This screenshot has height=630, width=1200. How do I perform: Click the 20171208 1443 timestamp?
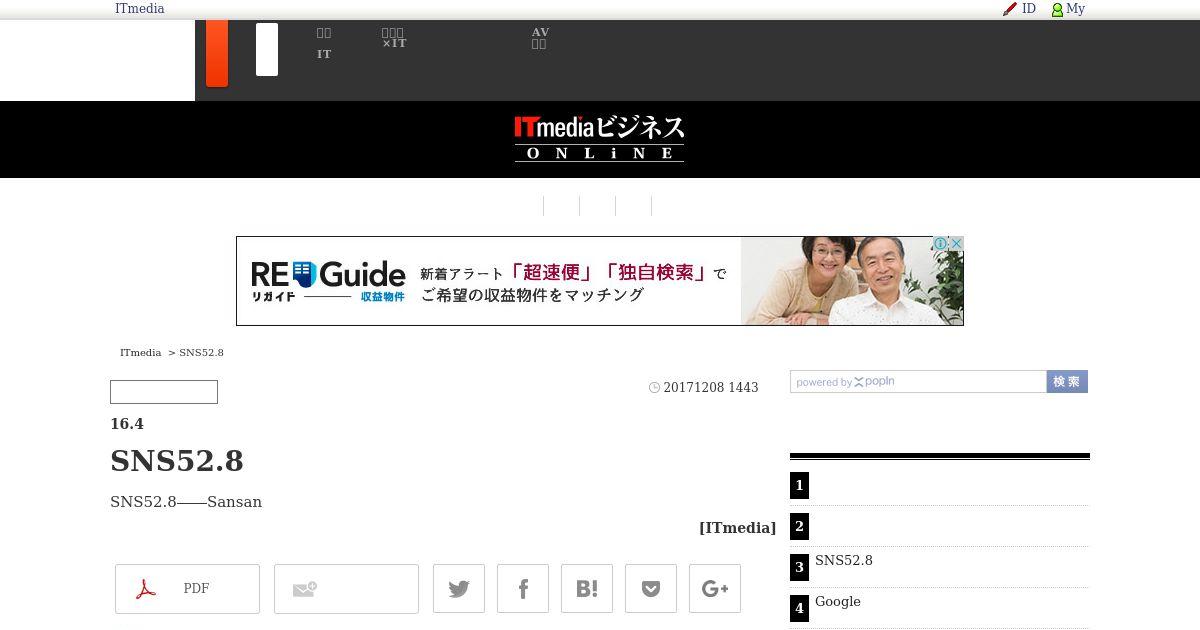711,388
